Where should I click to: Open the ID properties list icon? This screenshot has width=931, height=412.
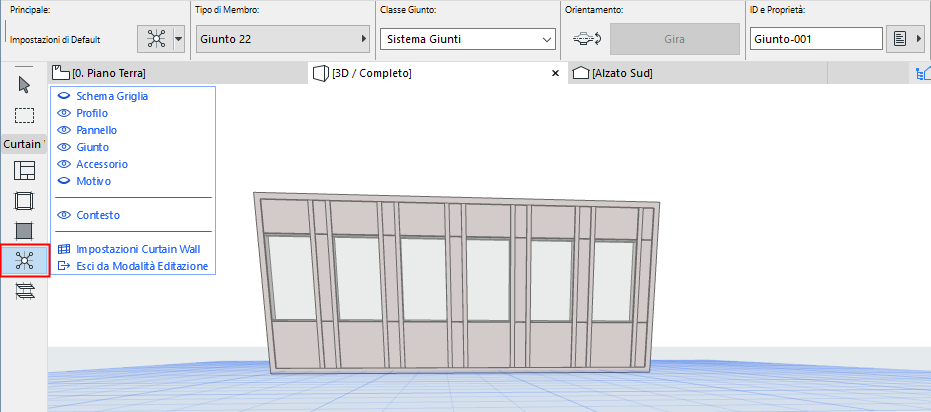pyautogui.click(x=900, y=40)
